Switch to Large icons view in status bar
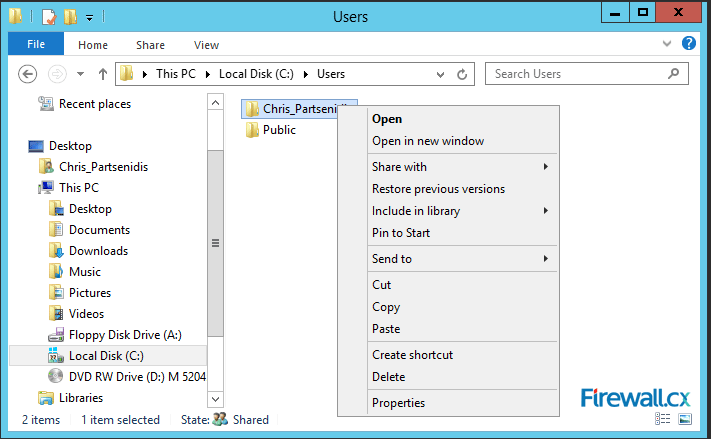 point(685,419)
